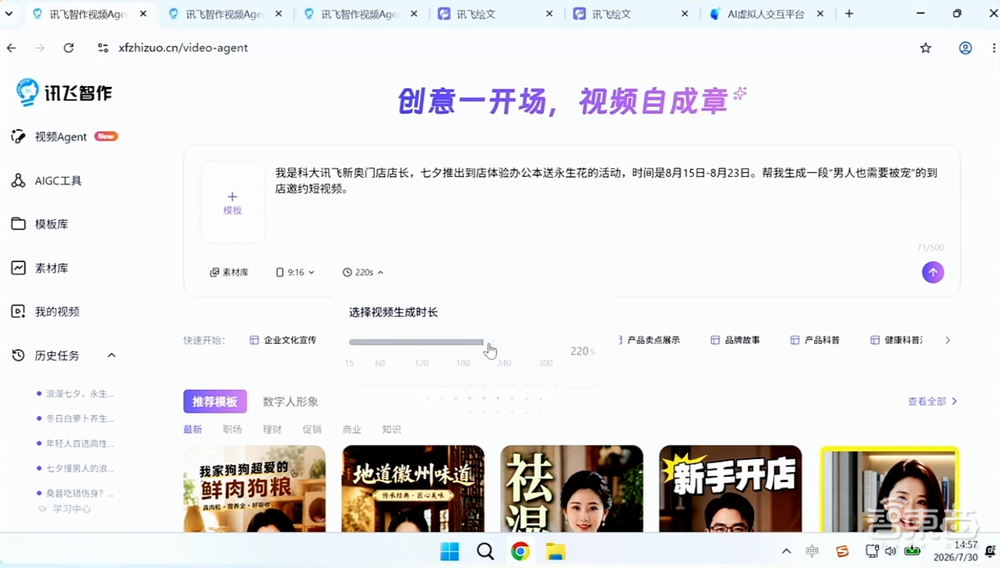Open the Chrome profile menu
This screenshot has width=1000, height=568.
pos(965,48)
